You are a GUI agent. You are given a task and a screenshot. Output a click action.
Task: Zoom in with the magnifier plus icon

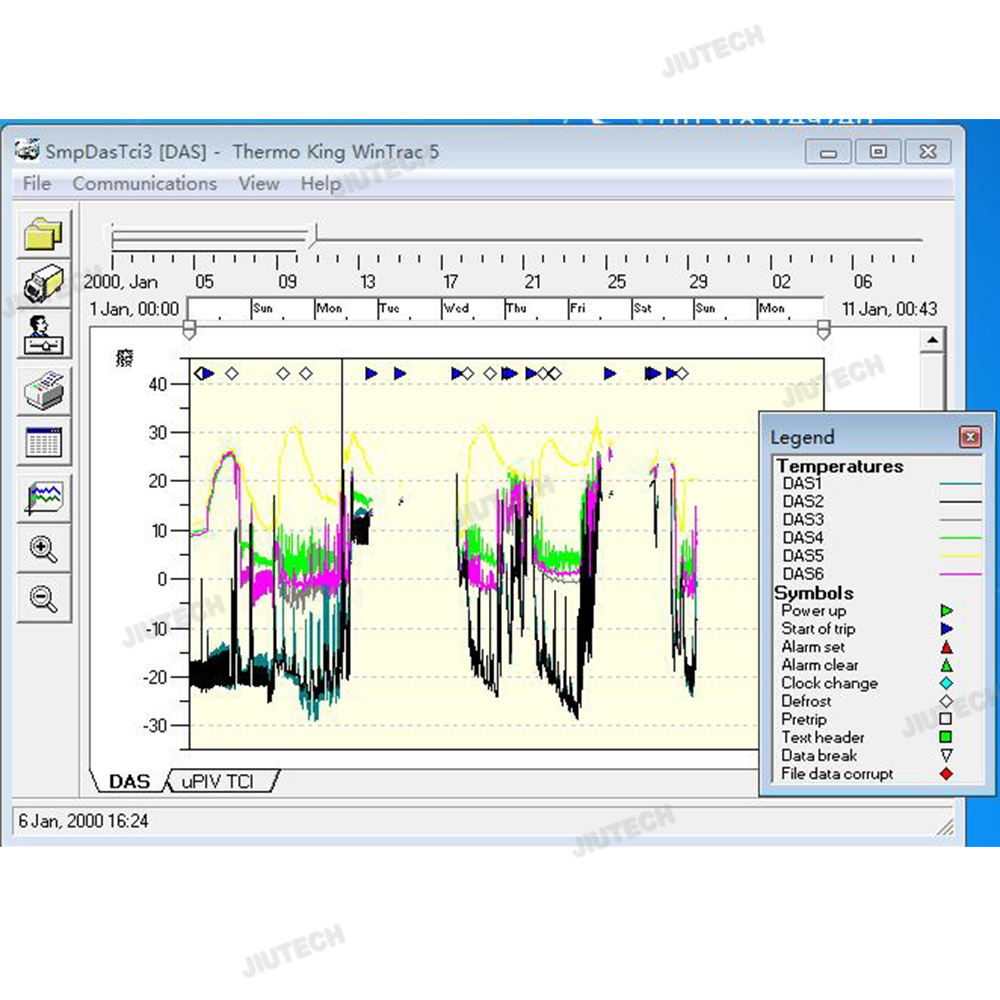[x=43, y=548]
